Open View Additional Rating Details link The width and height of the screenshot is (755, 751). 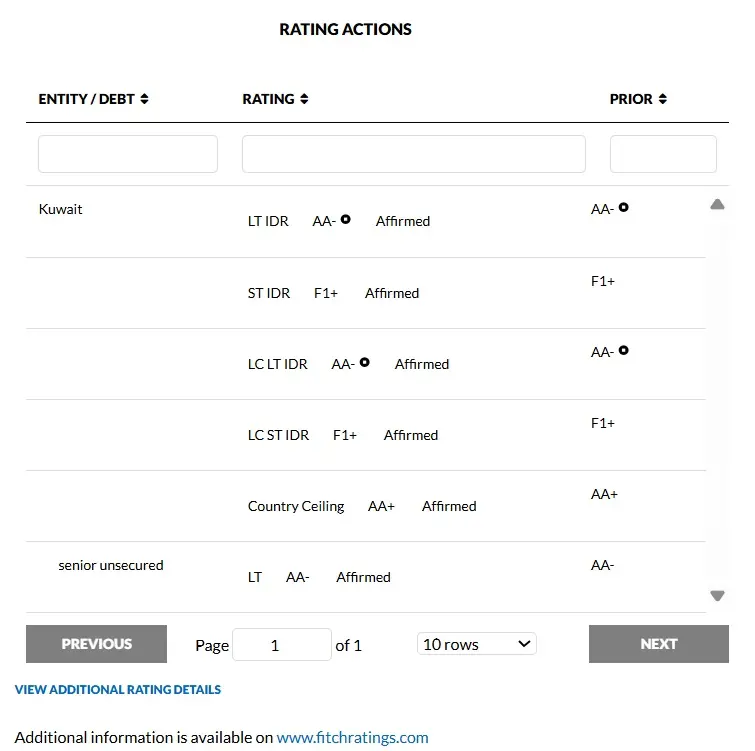click(118, 690)
